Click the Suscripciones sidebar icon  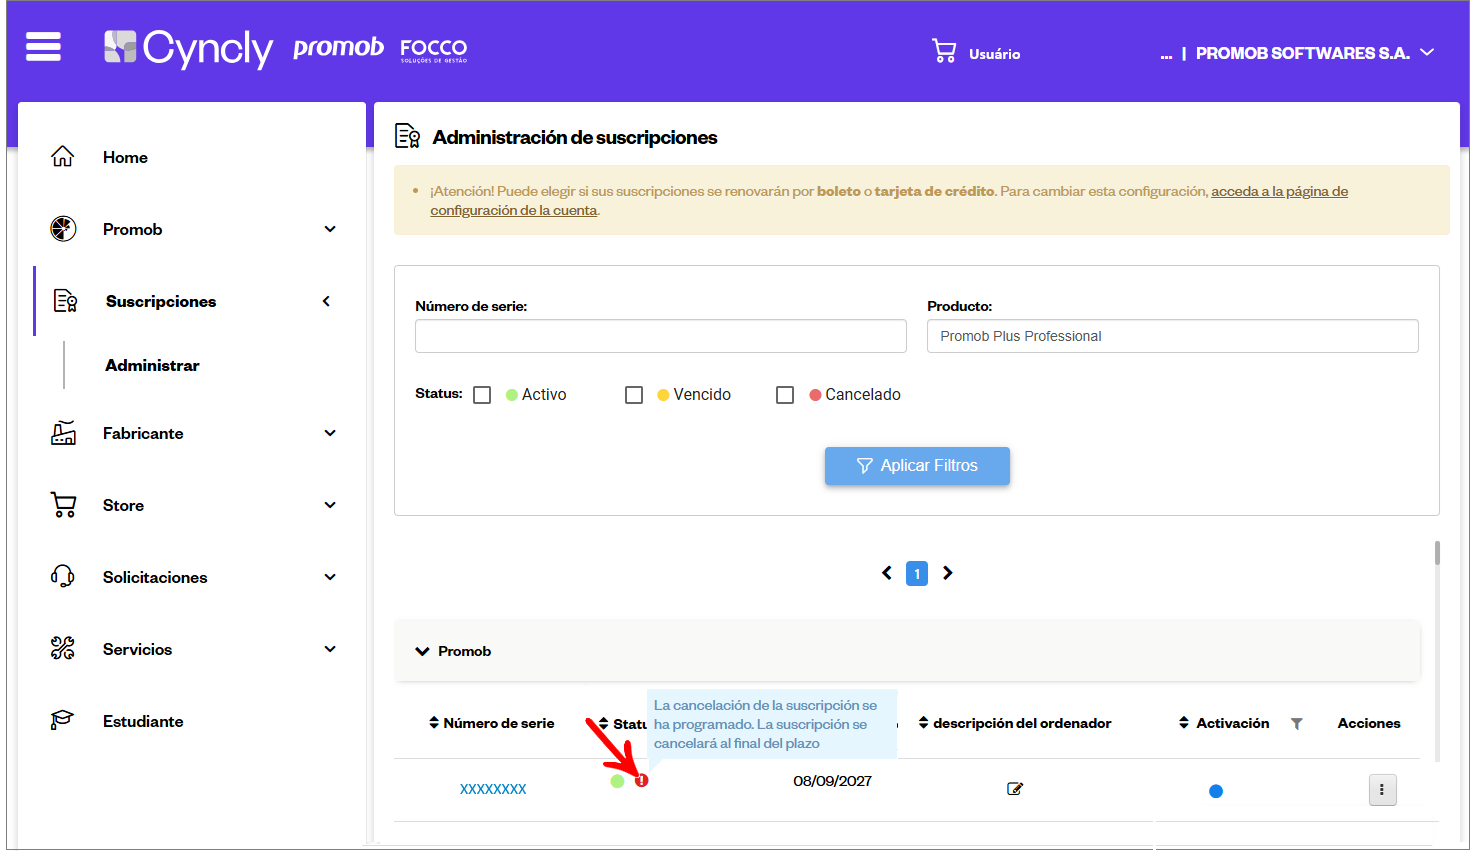66,301
